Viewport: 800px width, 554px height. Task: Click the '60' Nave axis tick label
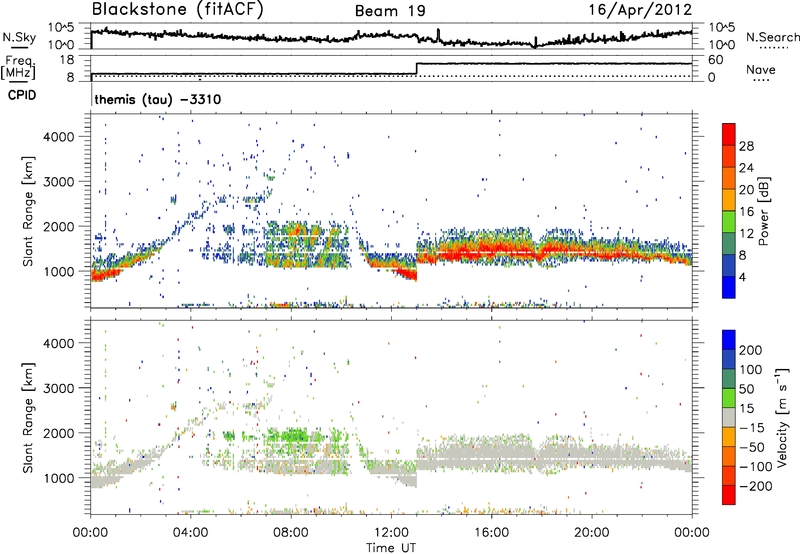[x=716, y=60]
